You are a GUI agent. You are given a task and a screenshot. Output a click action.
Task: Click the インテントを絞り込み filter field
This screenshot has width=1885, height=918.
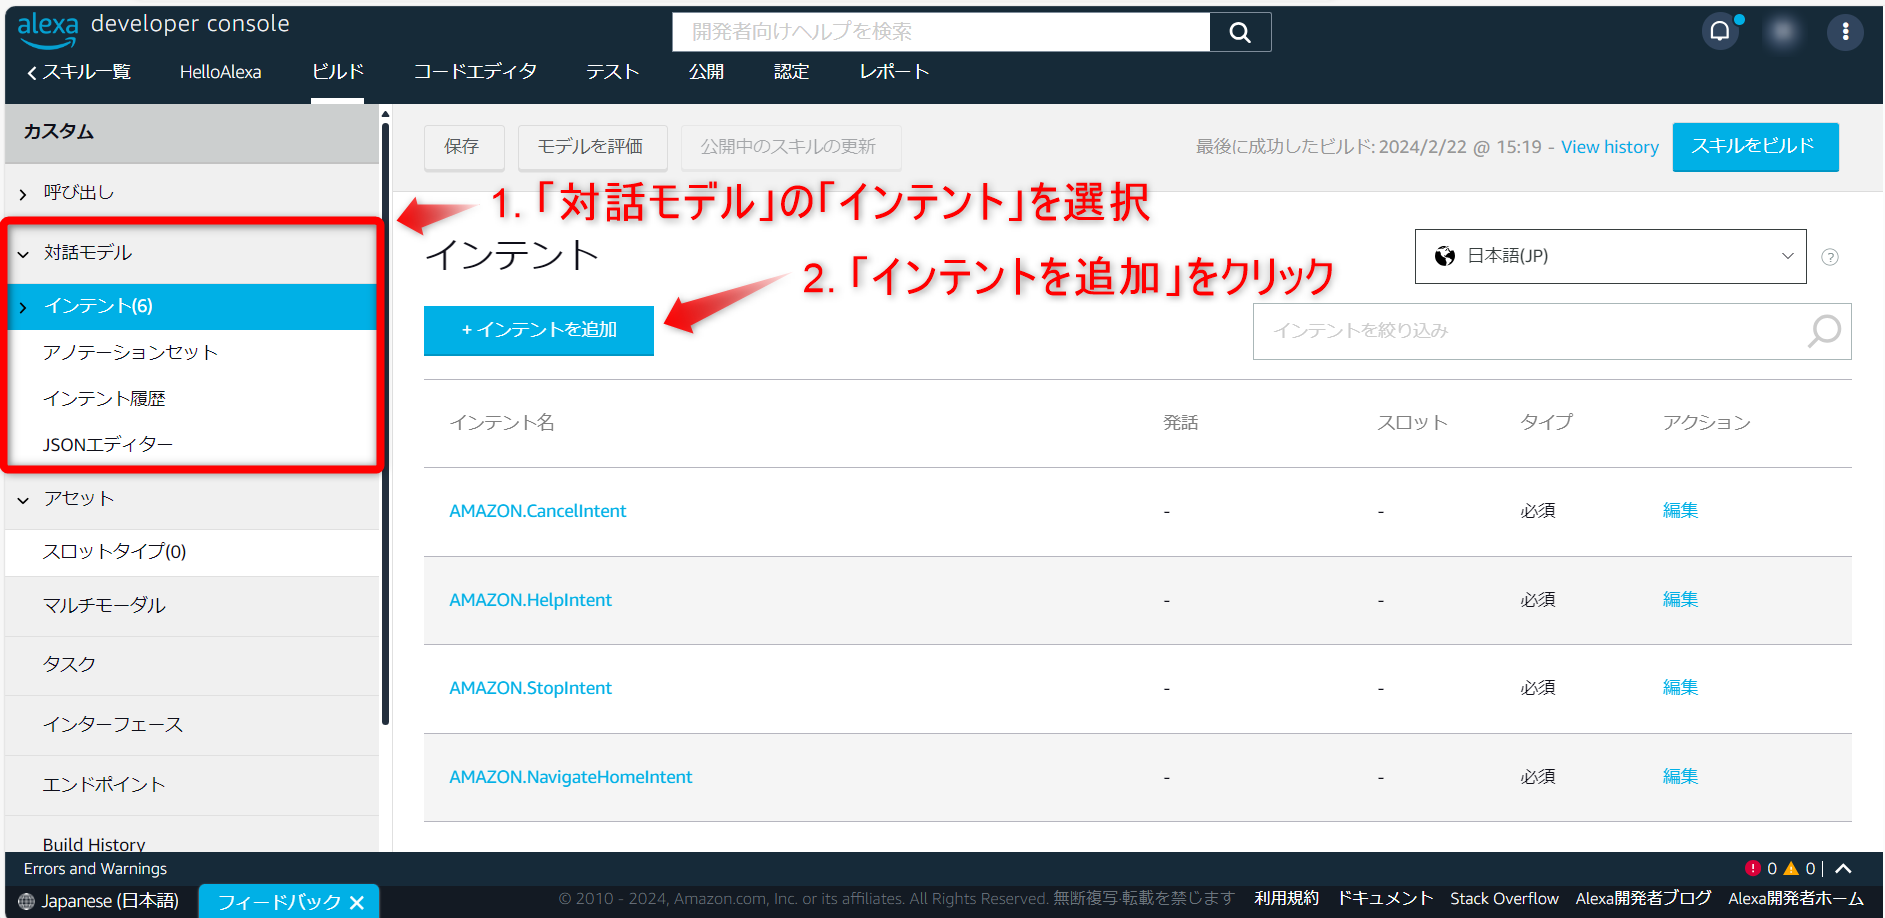coord(1500,331)
